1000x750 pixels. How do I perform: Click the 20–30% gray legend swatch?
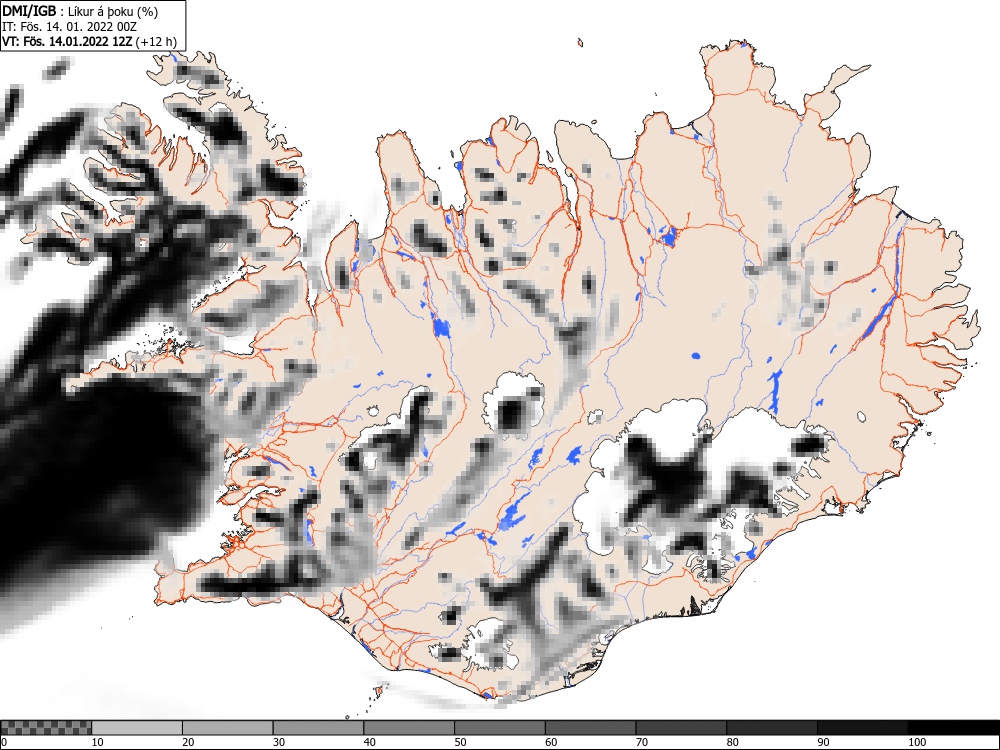227,728
